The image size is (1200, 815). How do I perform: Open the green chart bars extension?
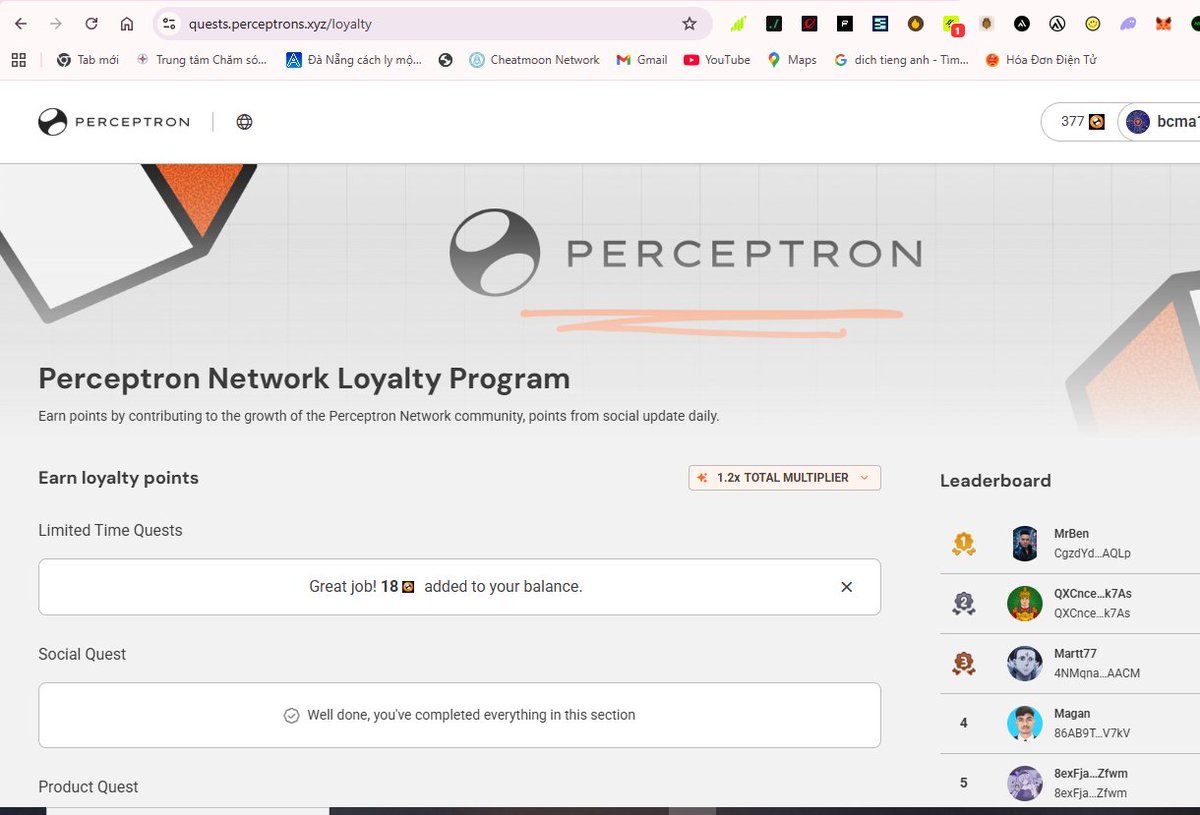(738, 23)
